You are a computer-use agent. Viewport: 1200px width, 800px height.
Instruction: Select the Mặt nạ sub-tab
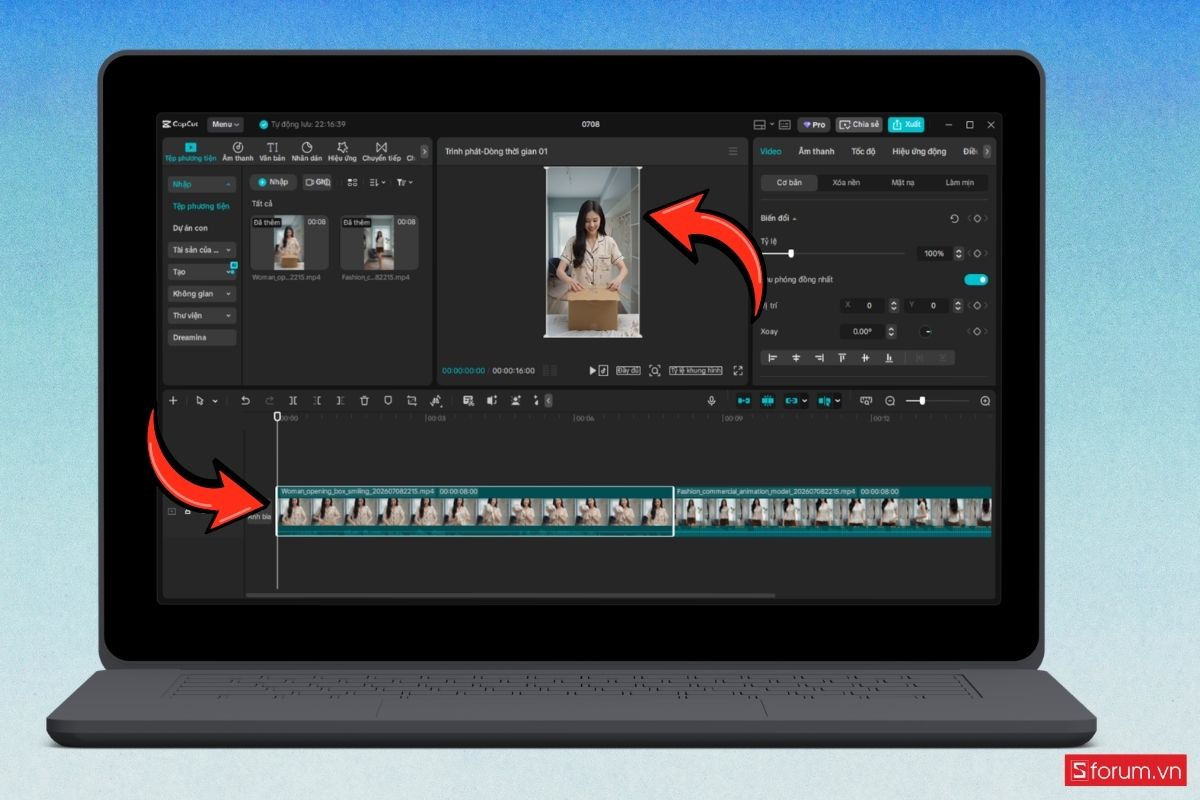click(x=902, y=183)
